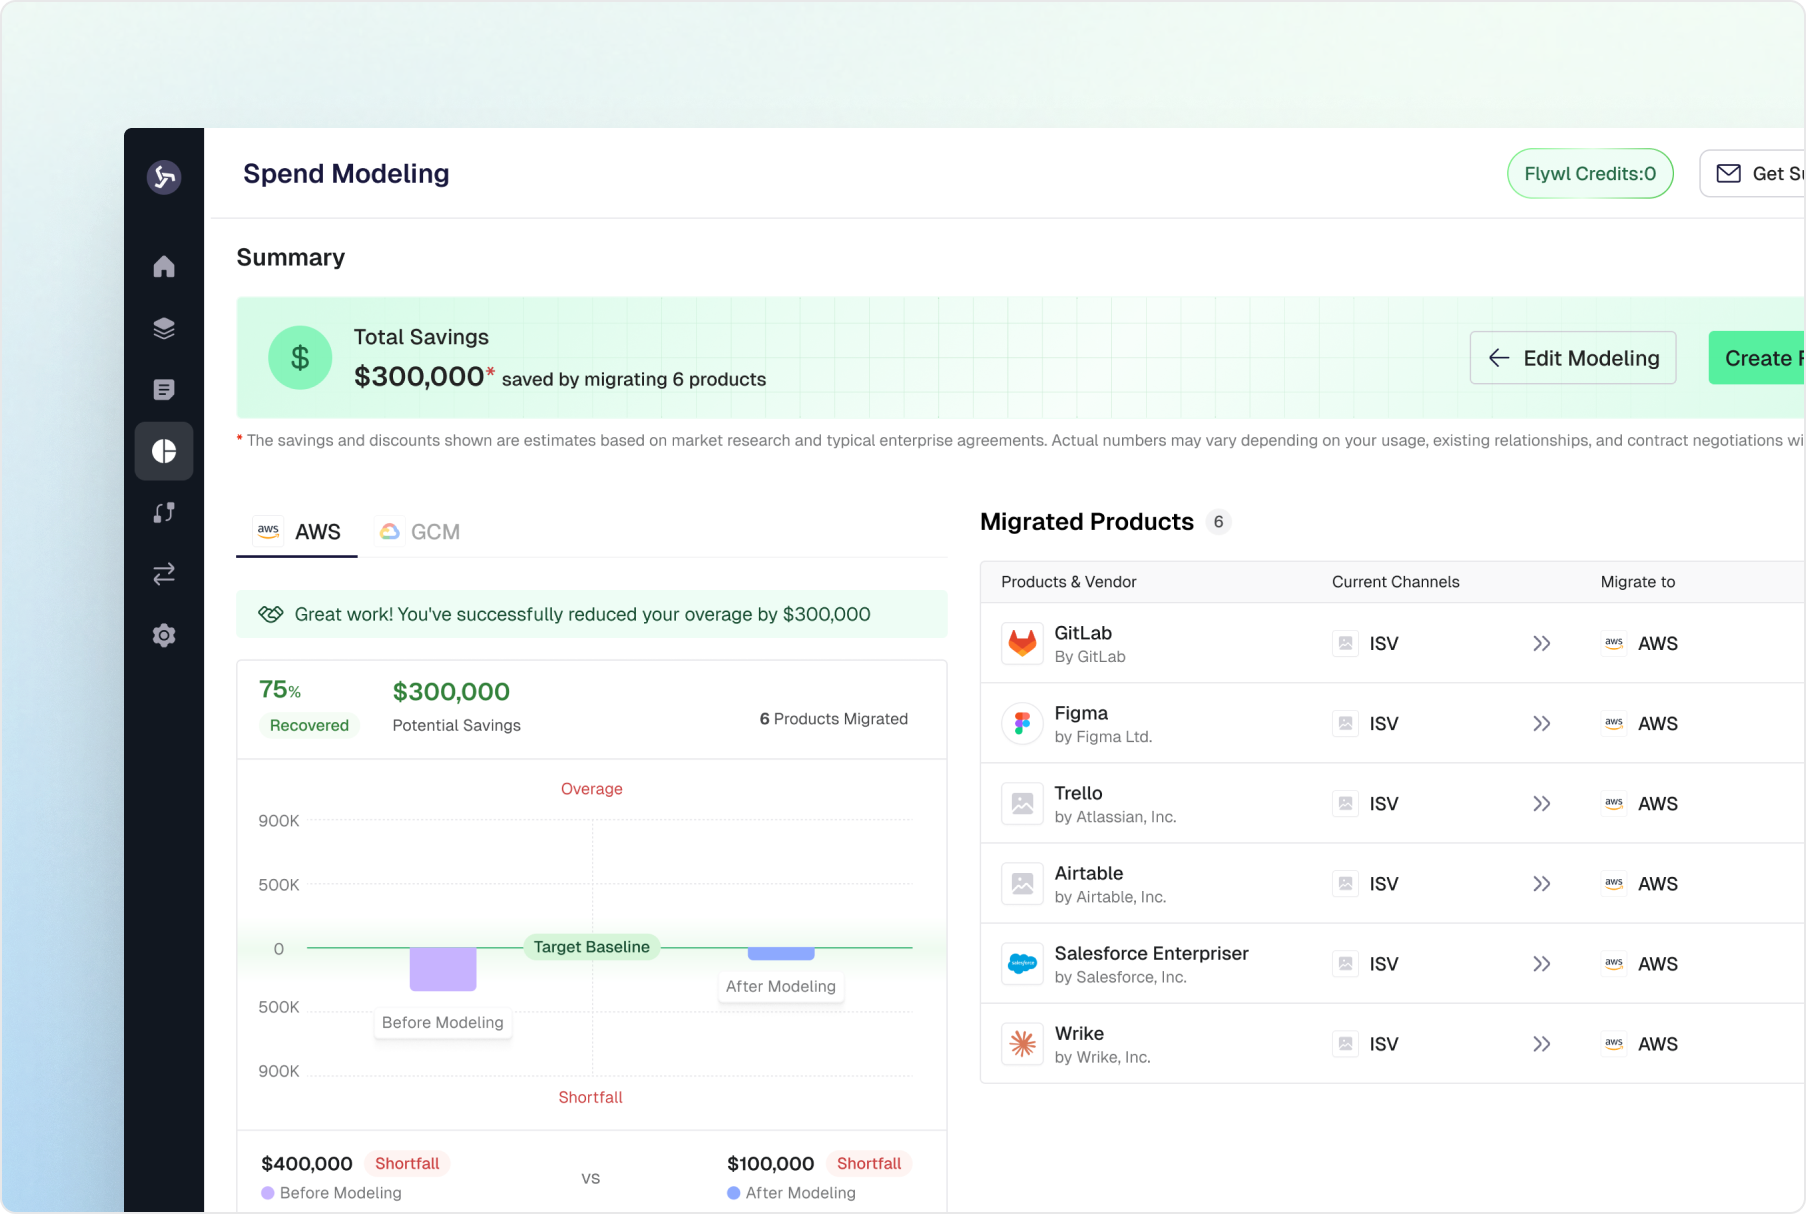Click the AWS logo in GitLab row
Screen dimensions: 1806x1214
click(1614, 643)
